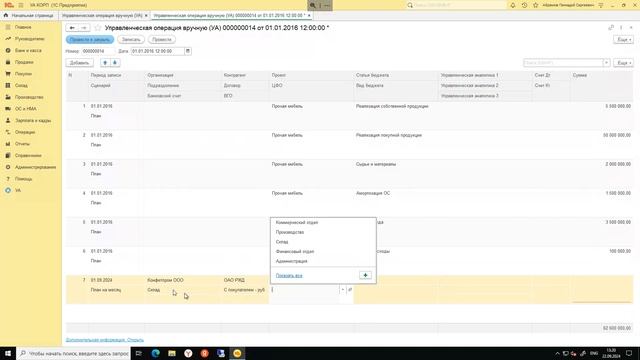Click the Показать все link
The height and width of the screenshot is (360, 640).
point(289,276)
